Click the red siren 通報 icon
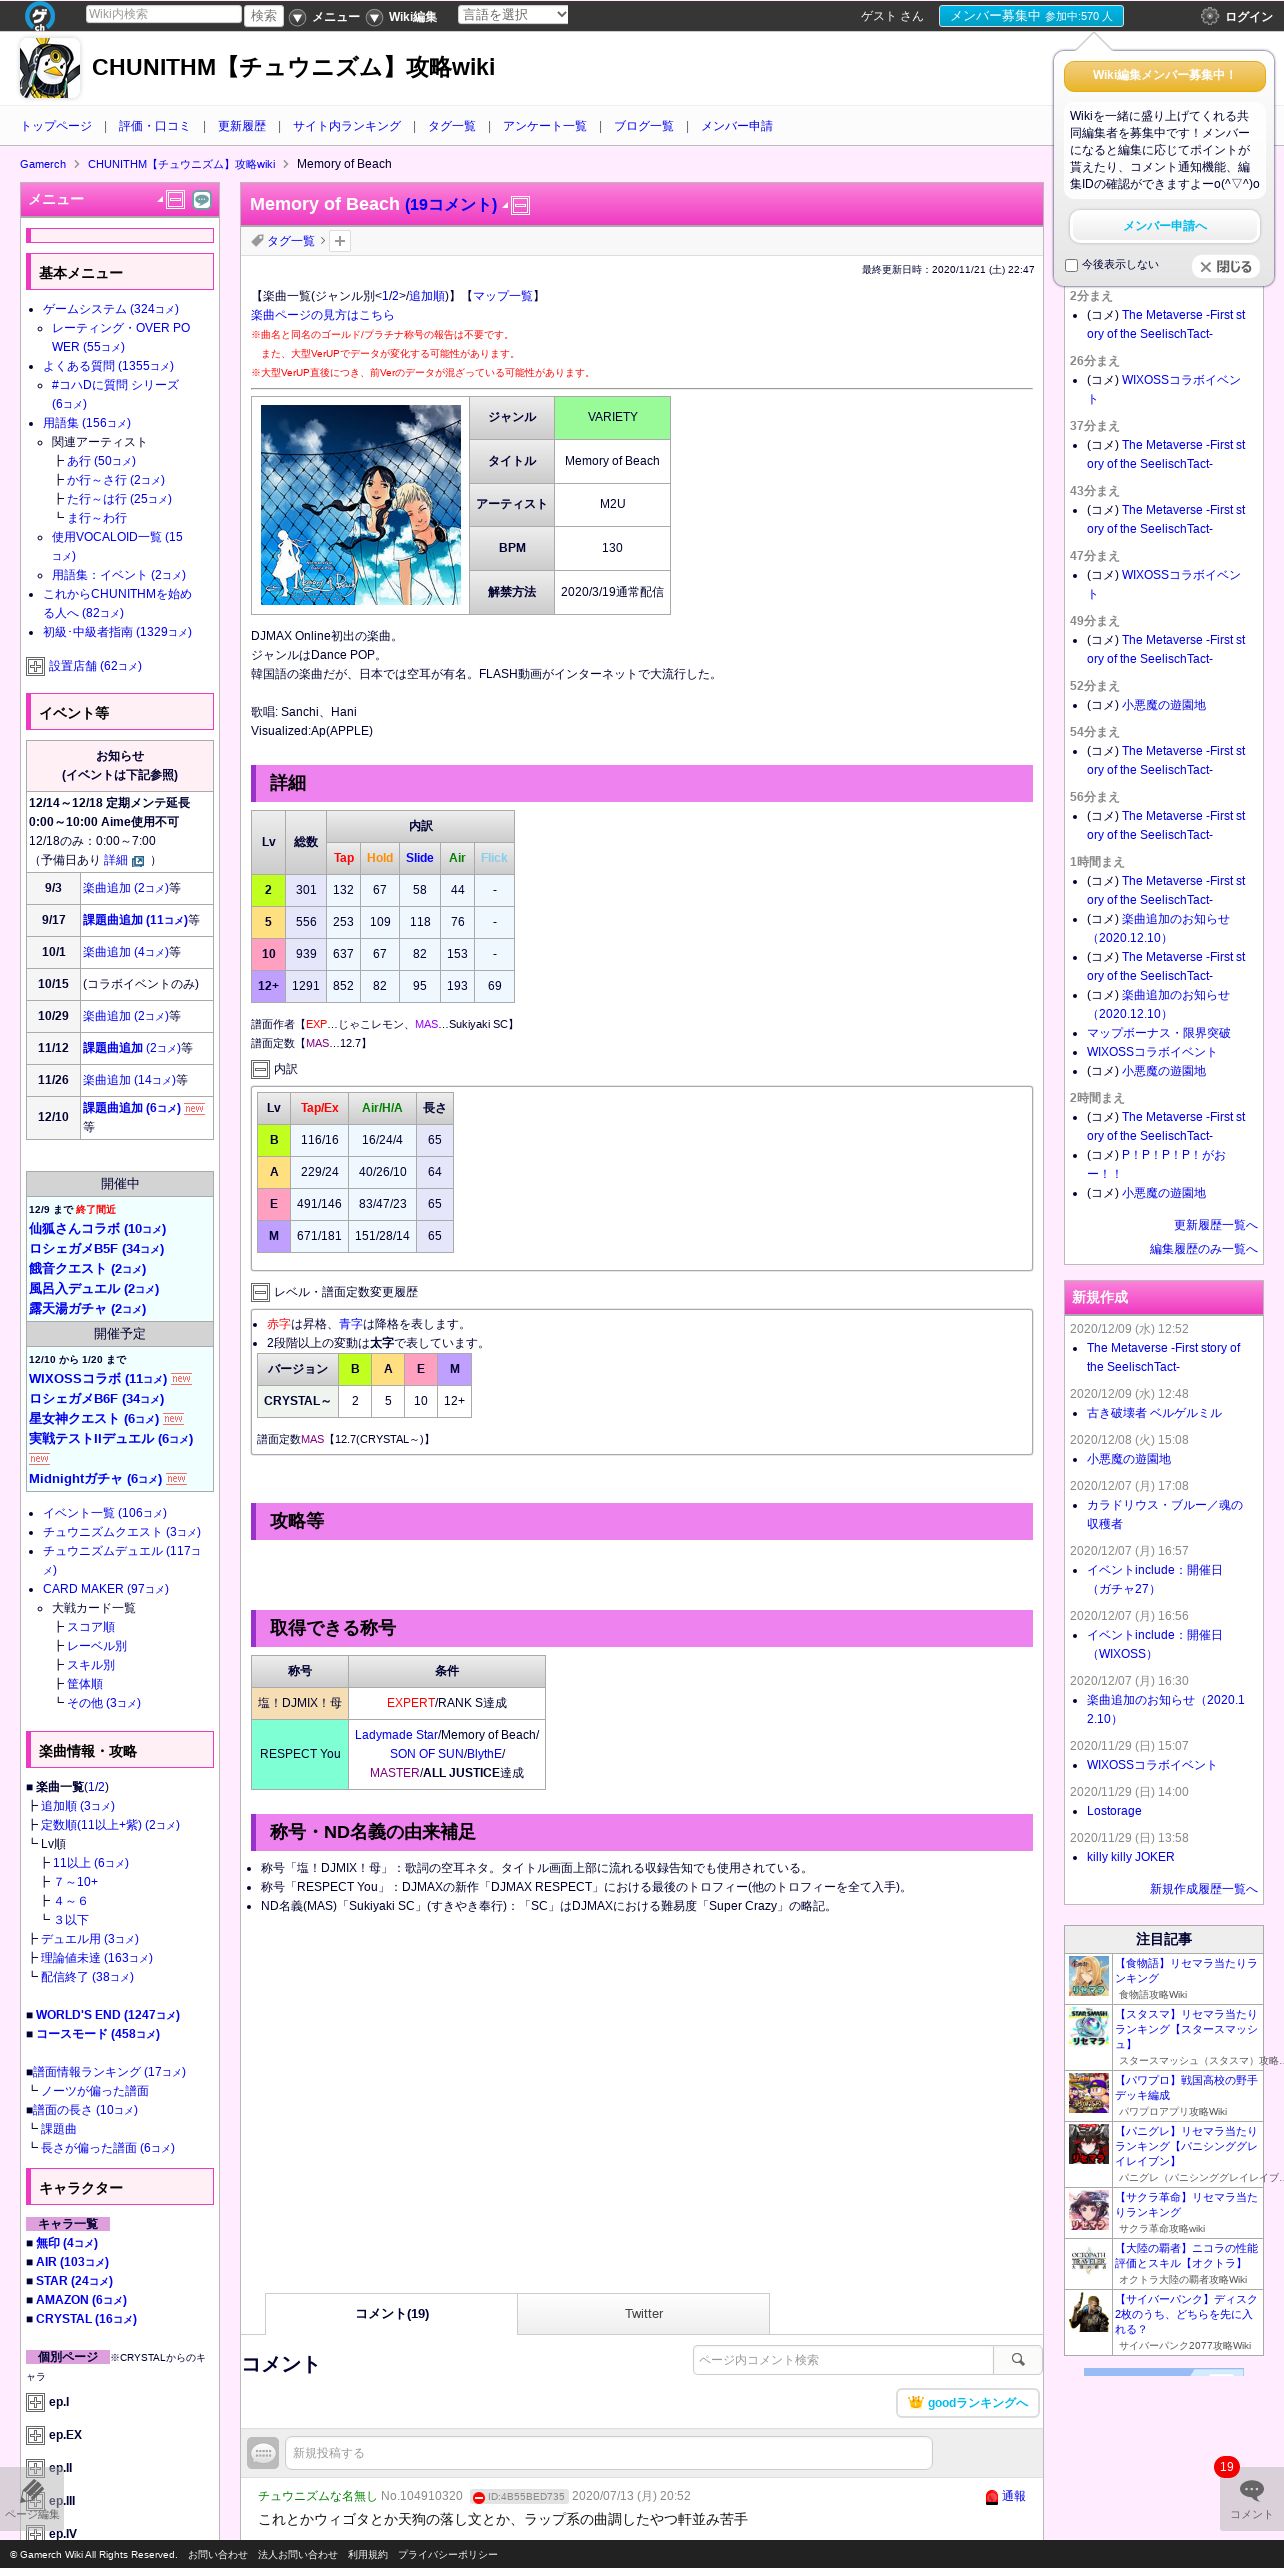 (x=992, y=2496)
